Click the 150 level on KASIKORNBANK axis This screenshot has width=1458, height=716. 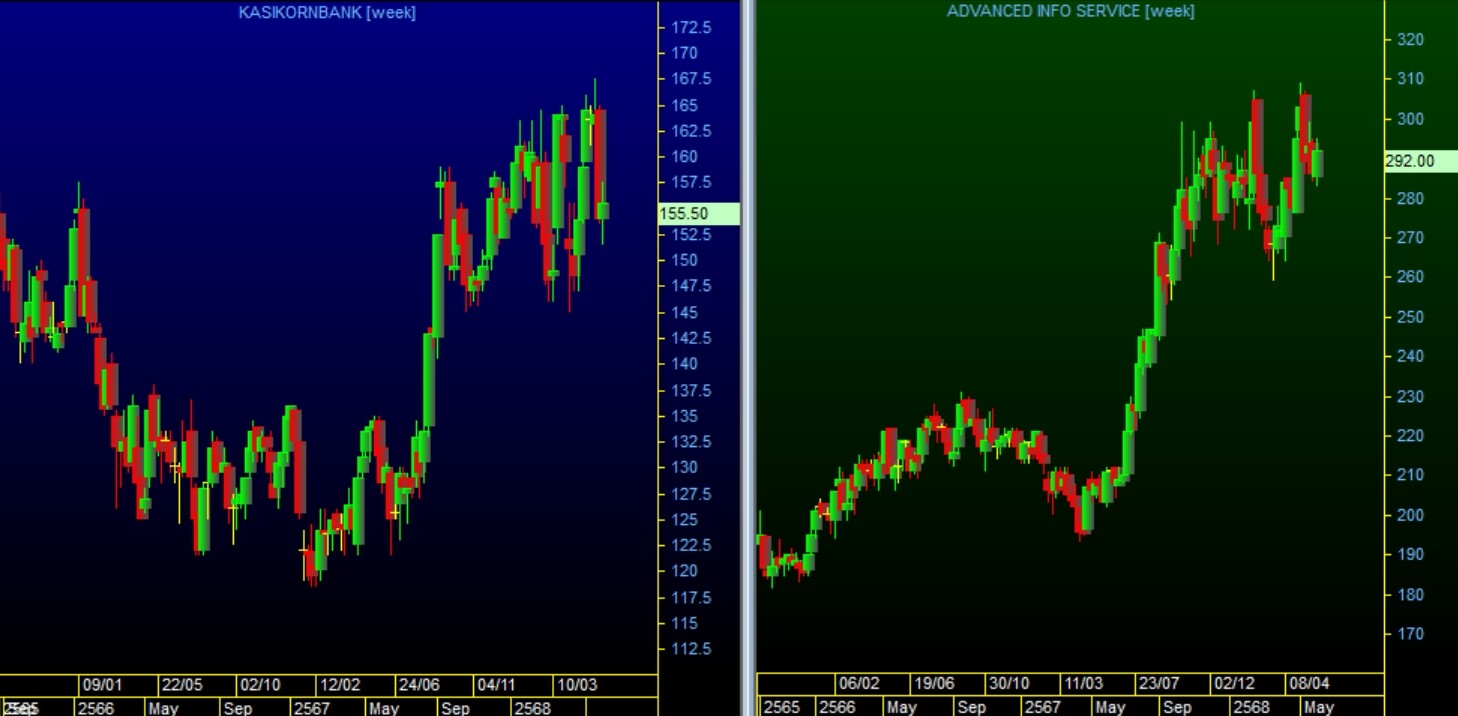click(685, 260)
